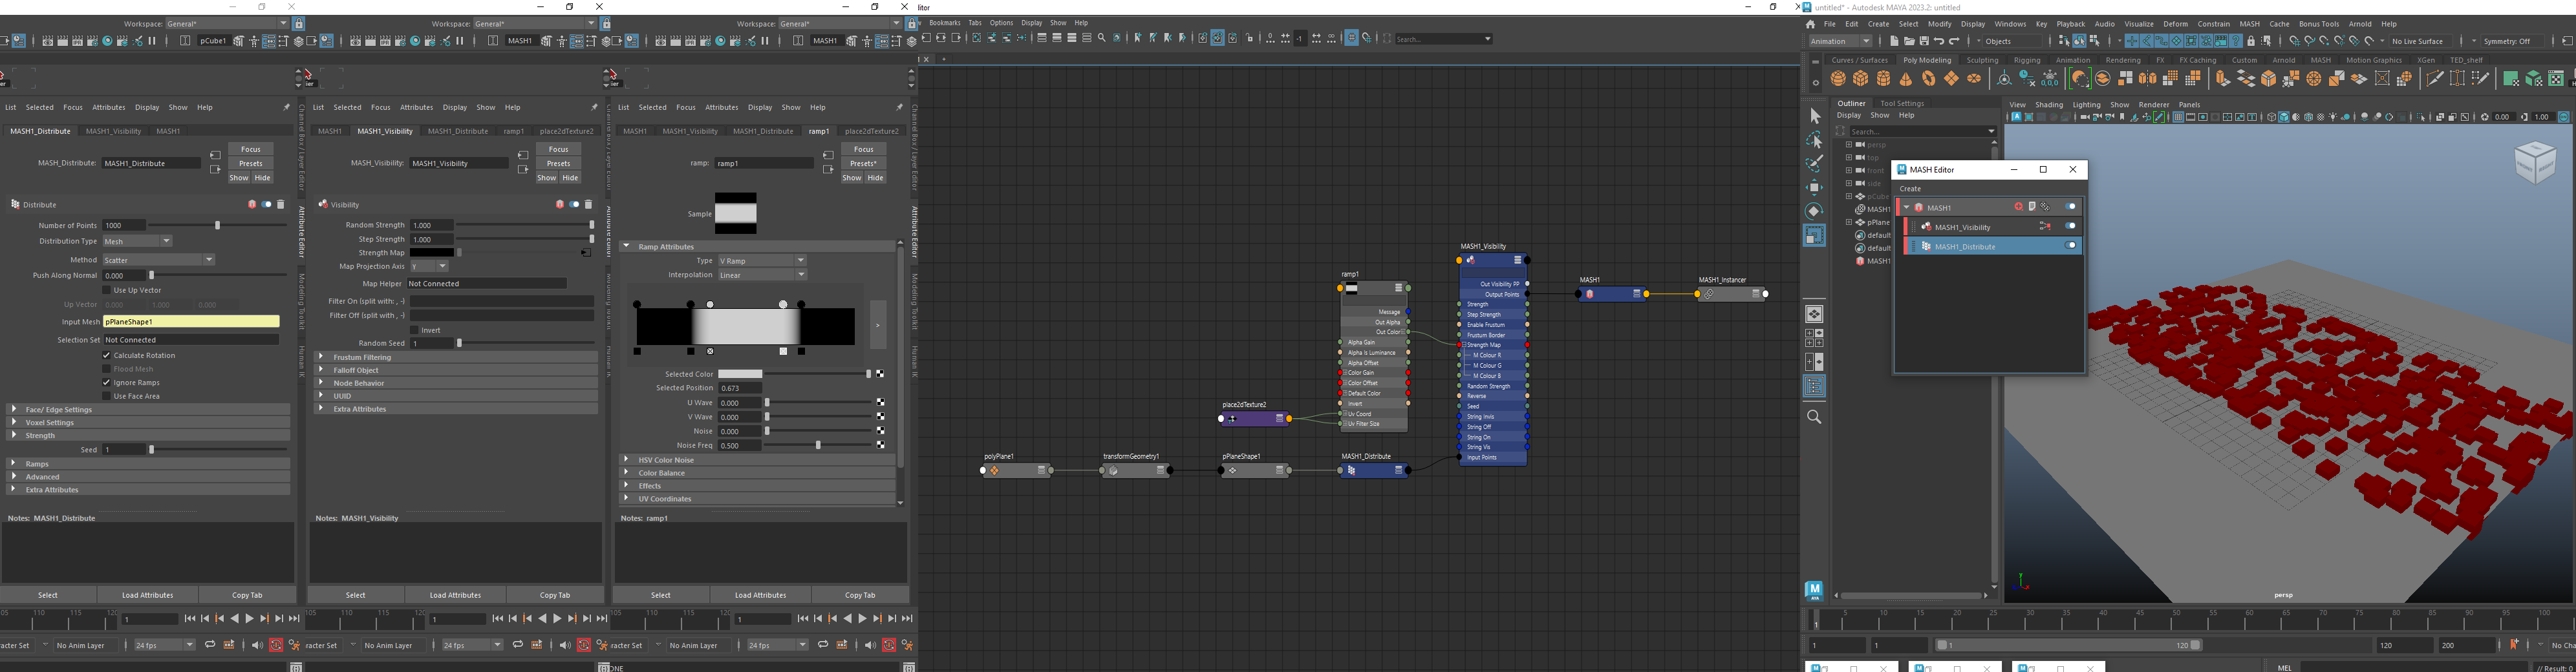Viewport: 2576px width, 672px height.
Task: Open the MASH1 notes document icon in MASH Editor
Action: click(x=2032, y=206)
